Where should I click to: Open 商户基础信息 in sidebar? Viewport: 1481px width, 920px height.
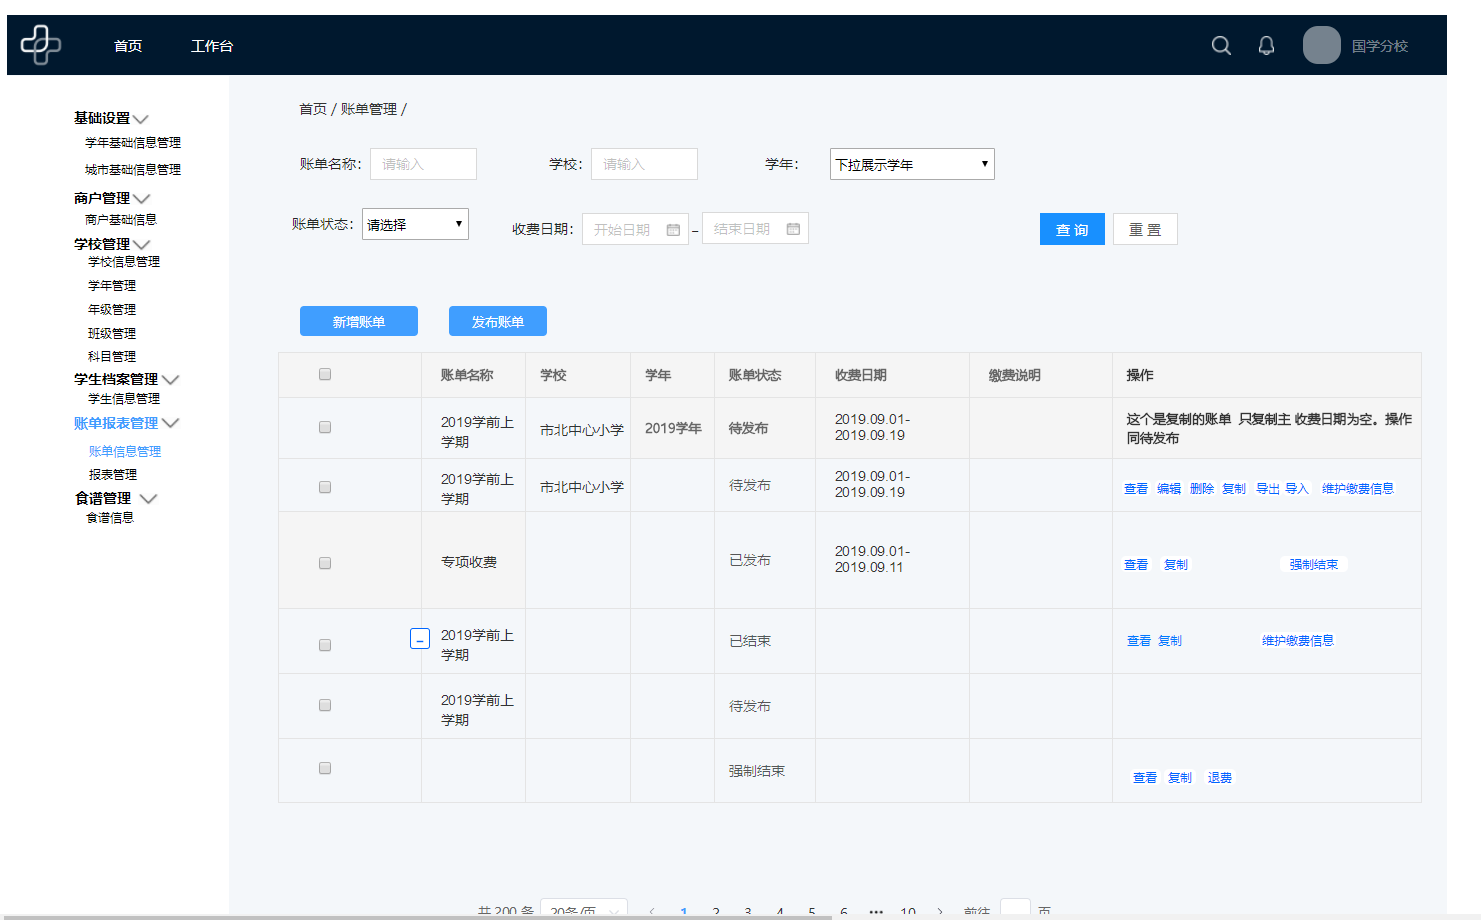[121, 220]
